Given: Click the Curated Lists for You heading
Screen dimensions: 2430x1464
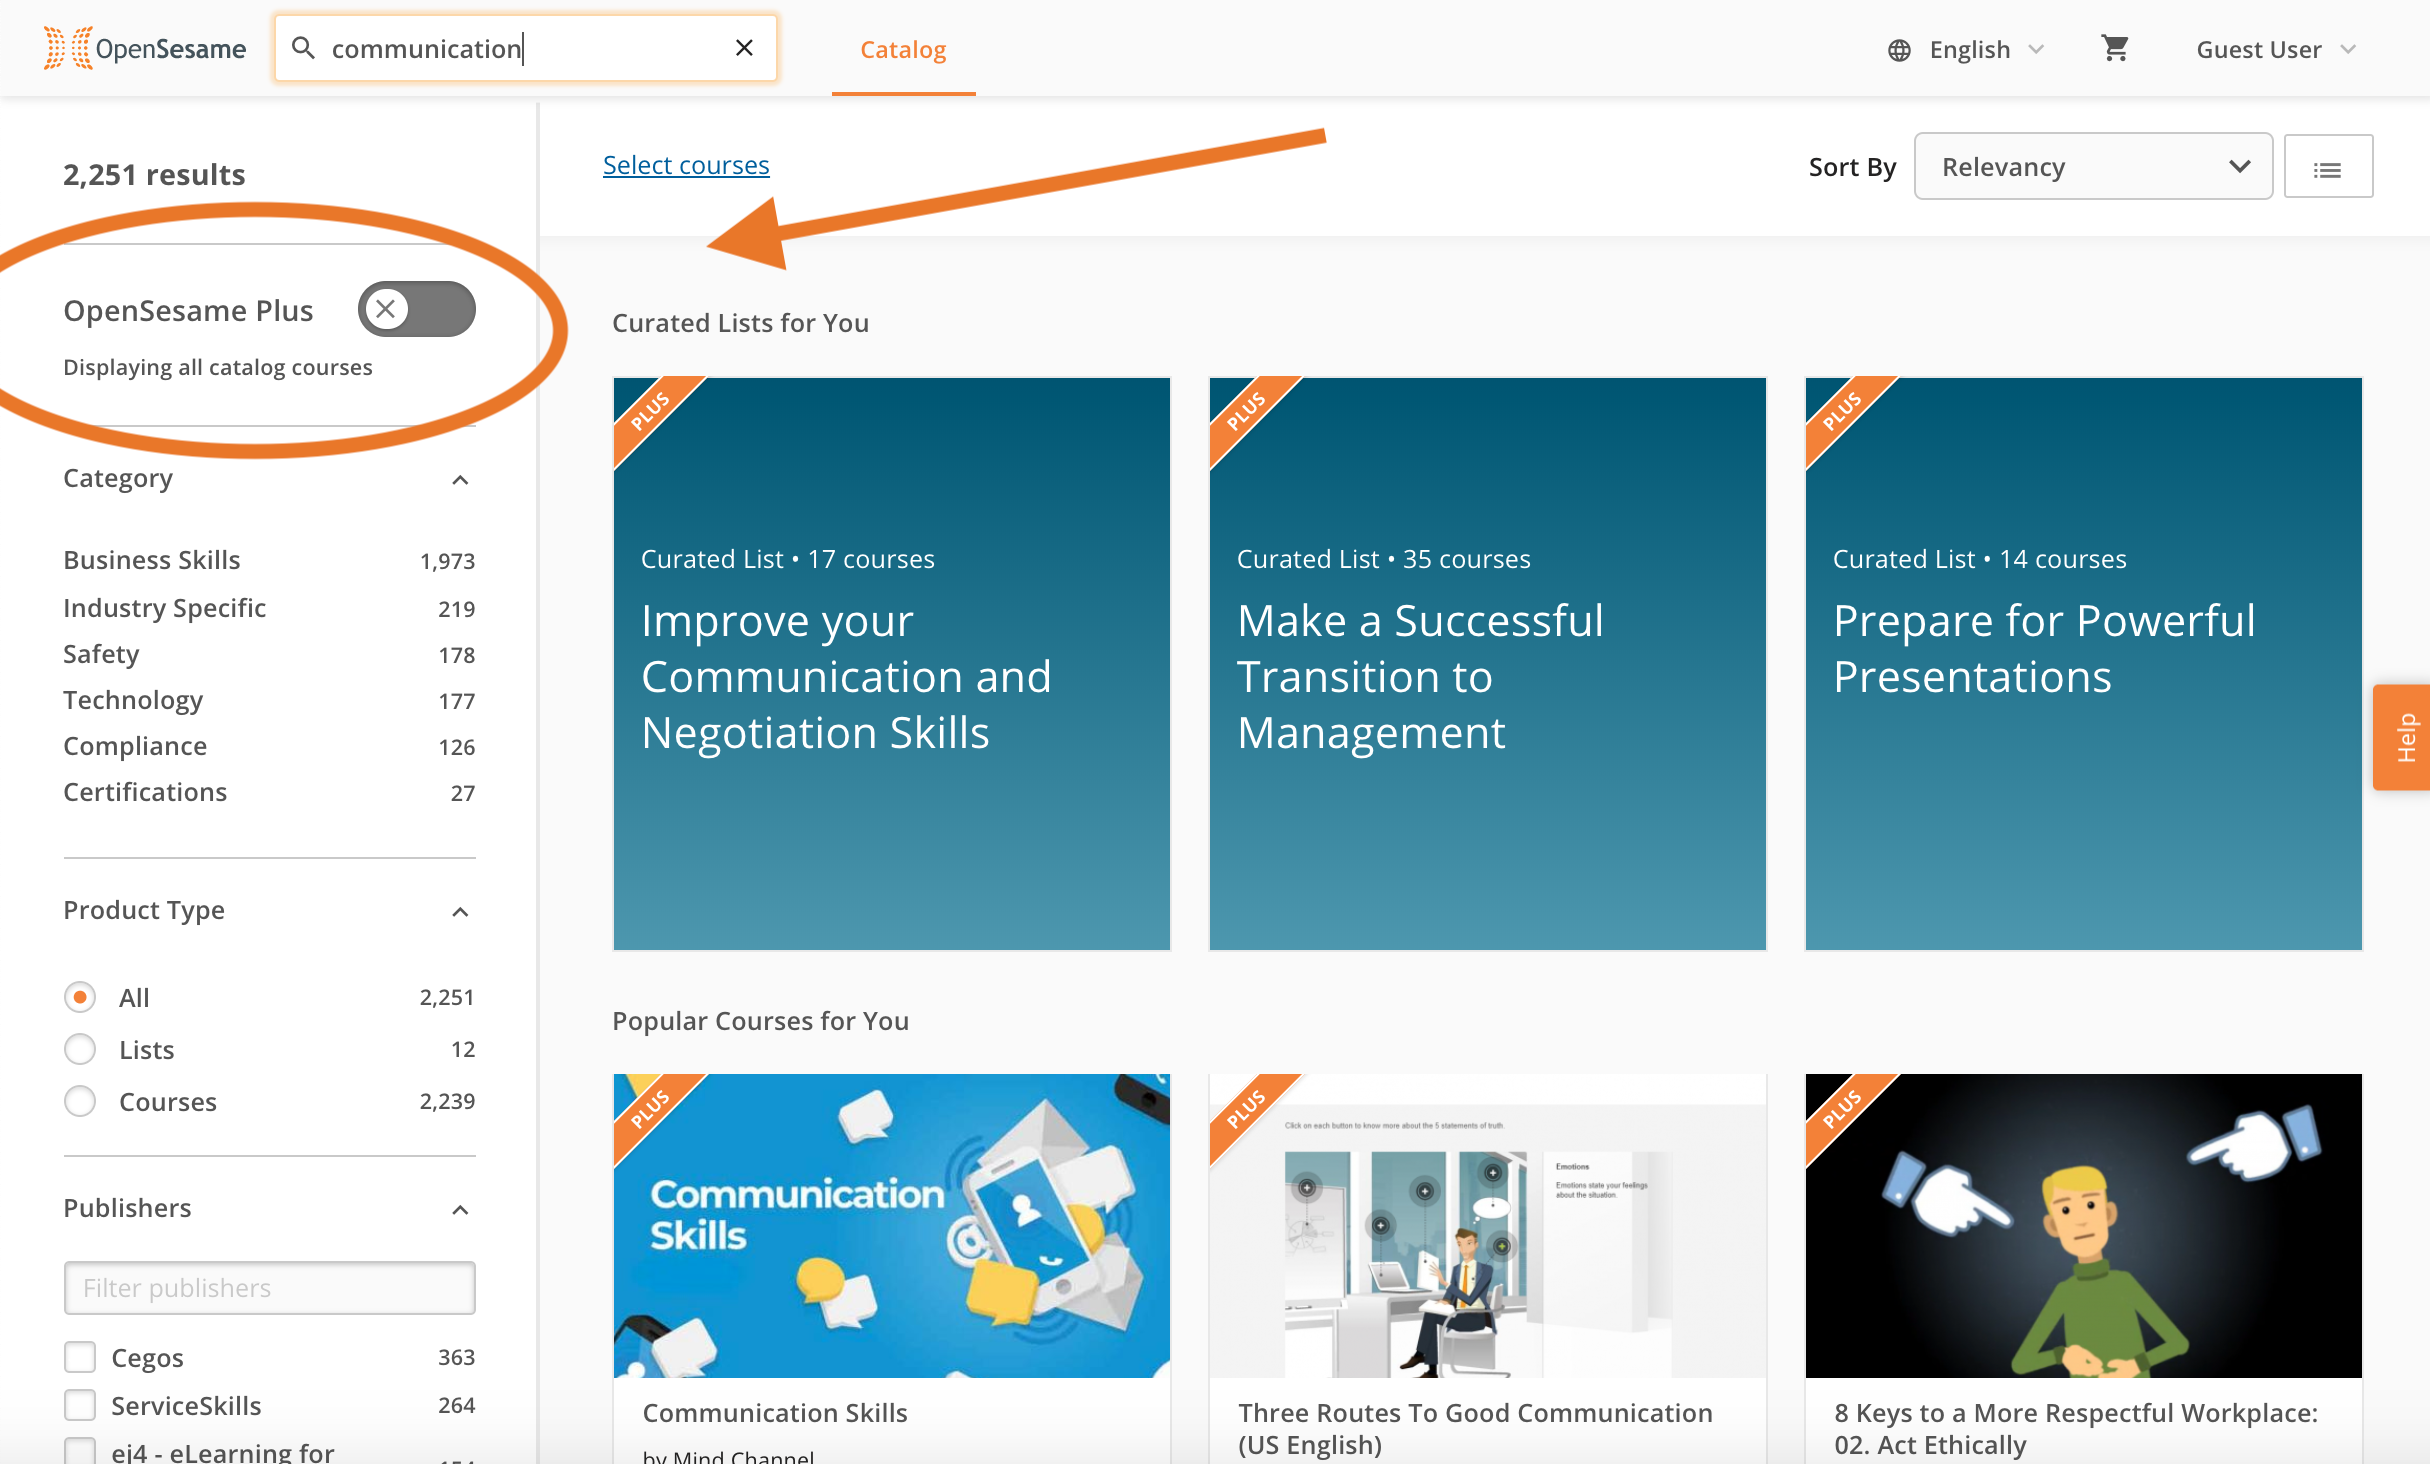Looking at the screenshot, I should pos(740,323).
